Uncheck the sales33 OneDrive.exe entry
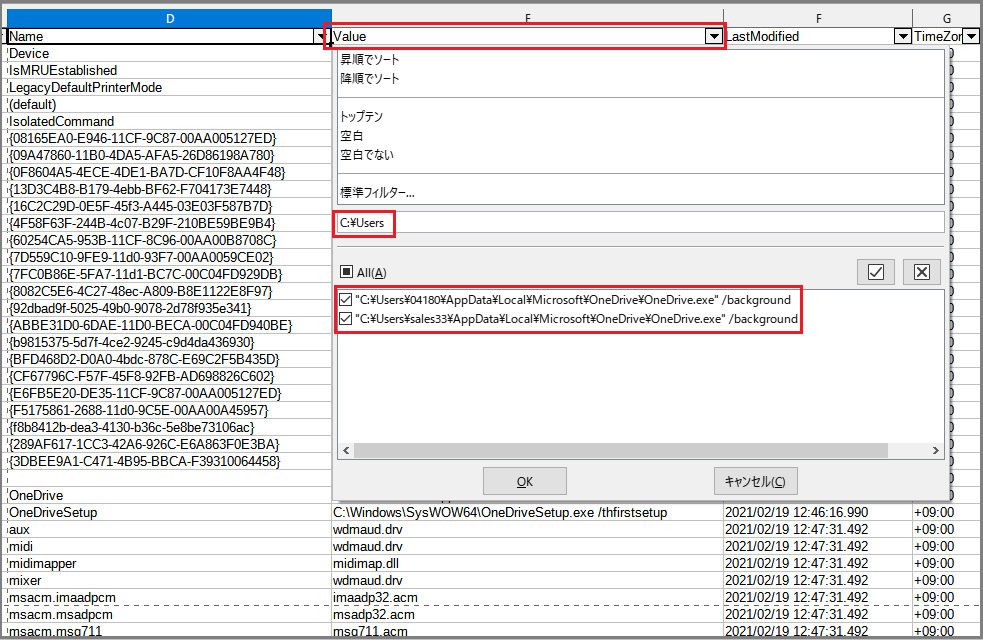 coord(345,319)
